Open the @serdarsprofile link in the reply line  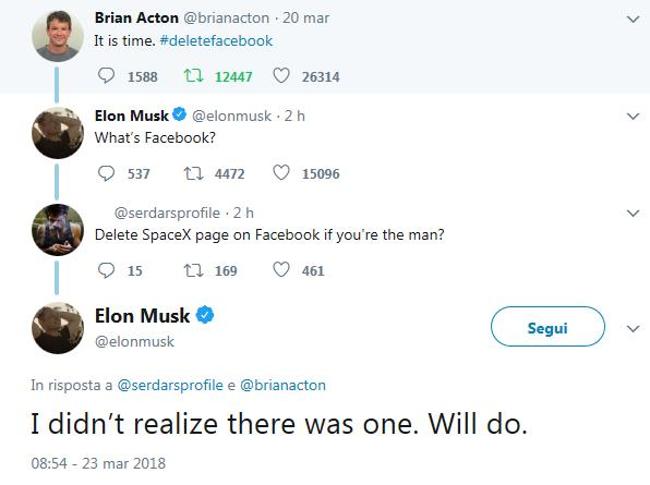(x=169, y=384)
